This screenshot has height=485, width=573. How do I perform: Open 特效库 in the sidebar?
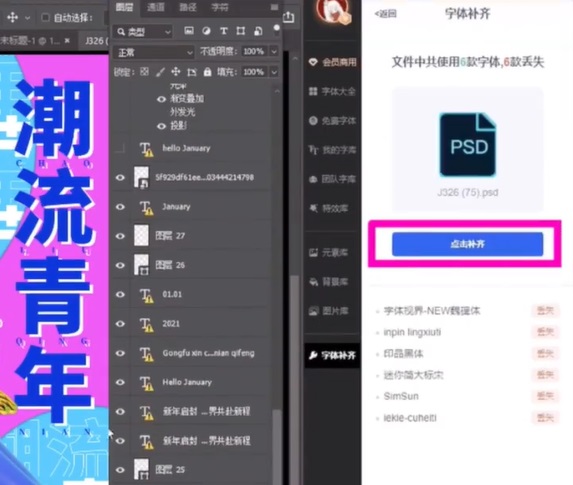(329, 208)
